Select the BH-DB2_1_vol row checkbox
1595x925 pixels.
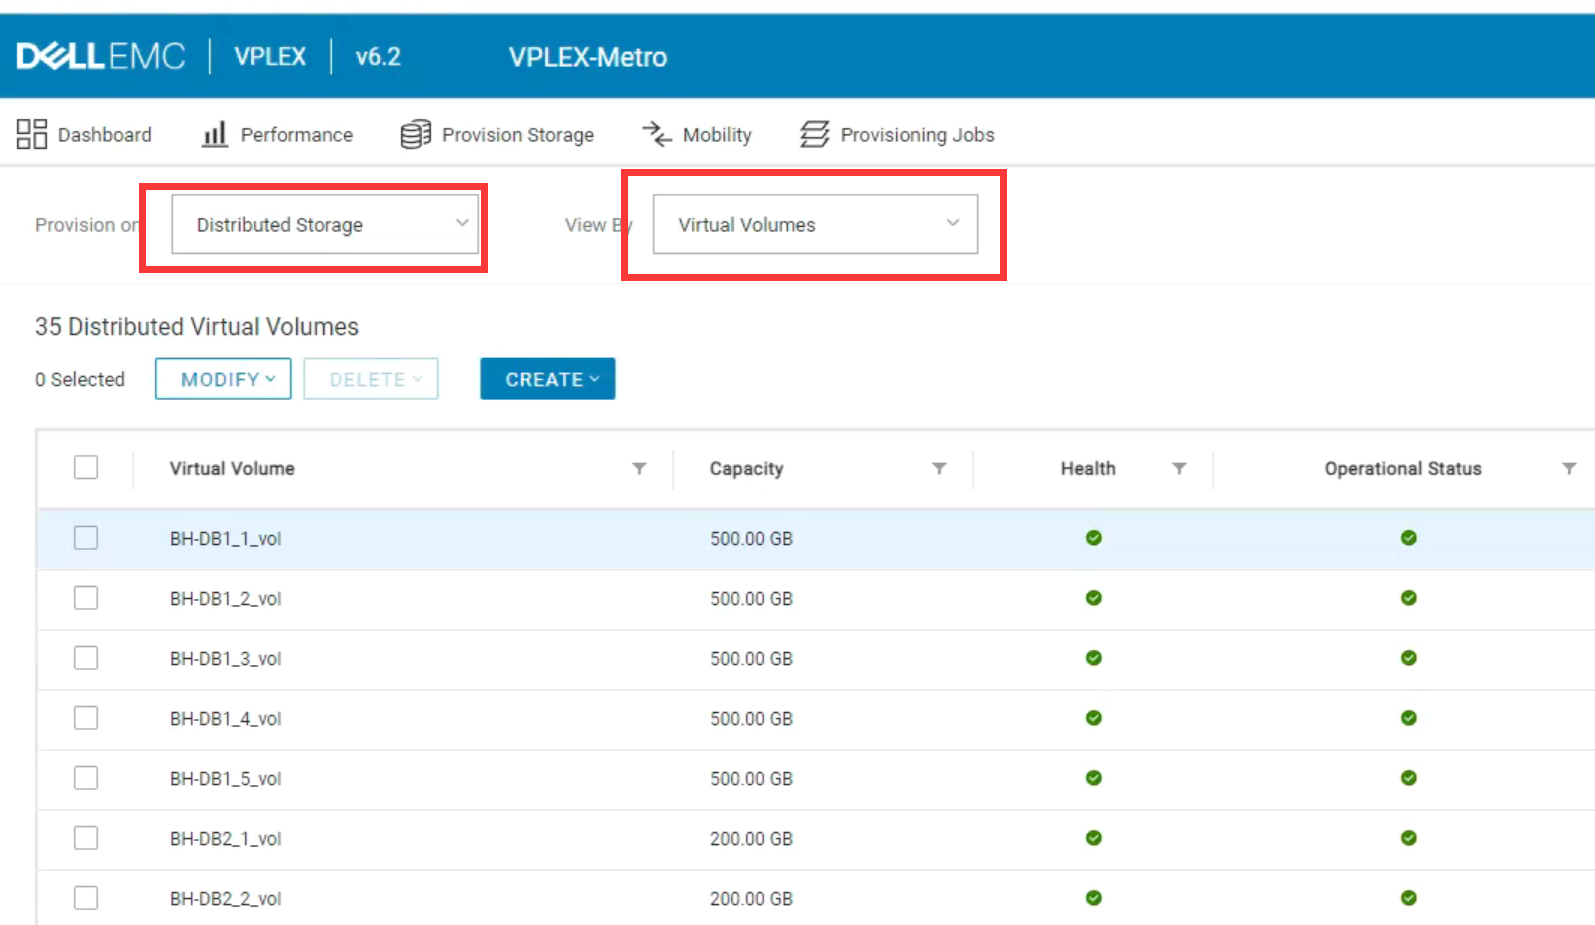86,838
